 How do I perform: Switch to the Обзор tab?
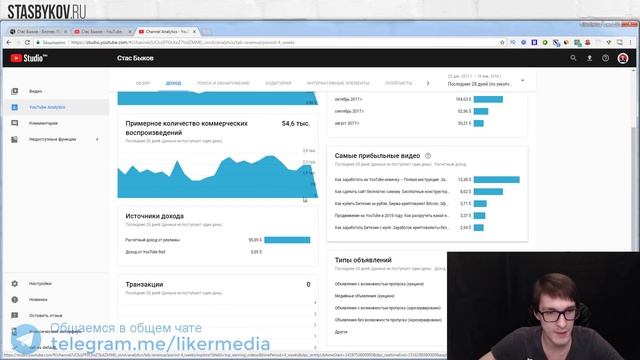[x=143, y=83]
